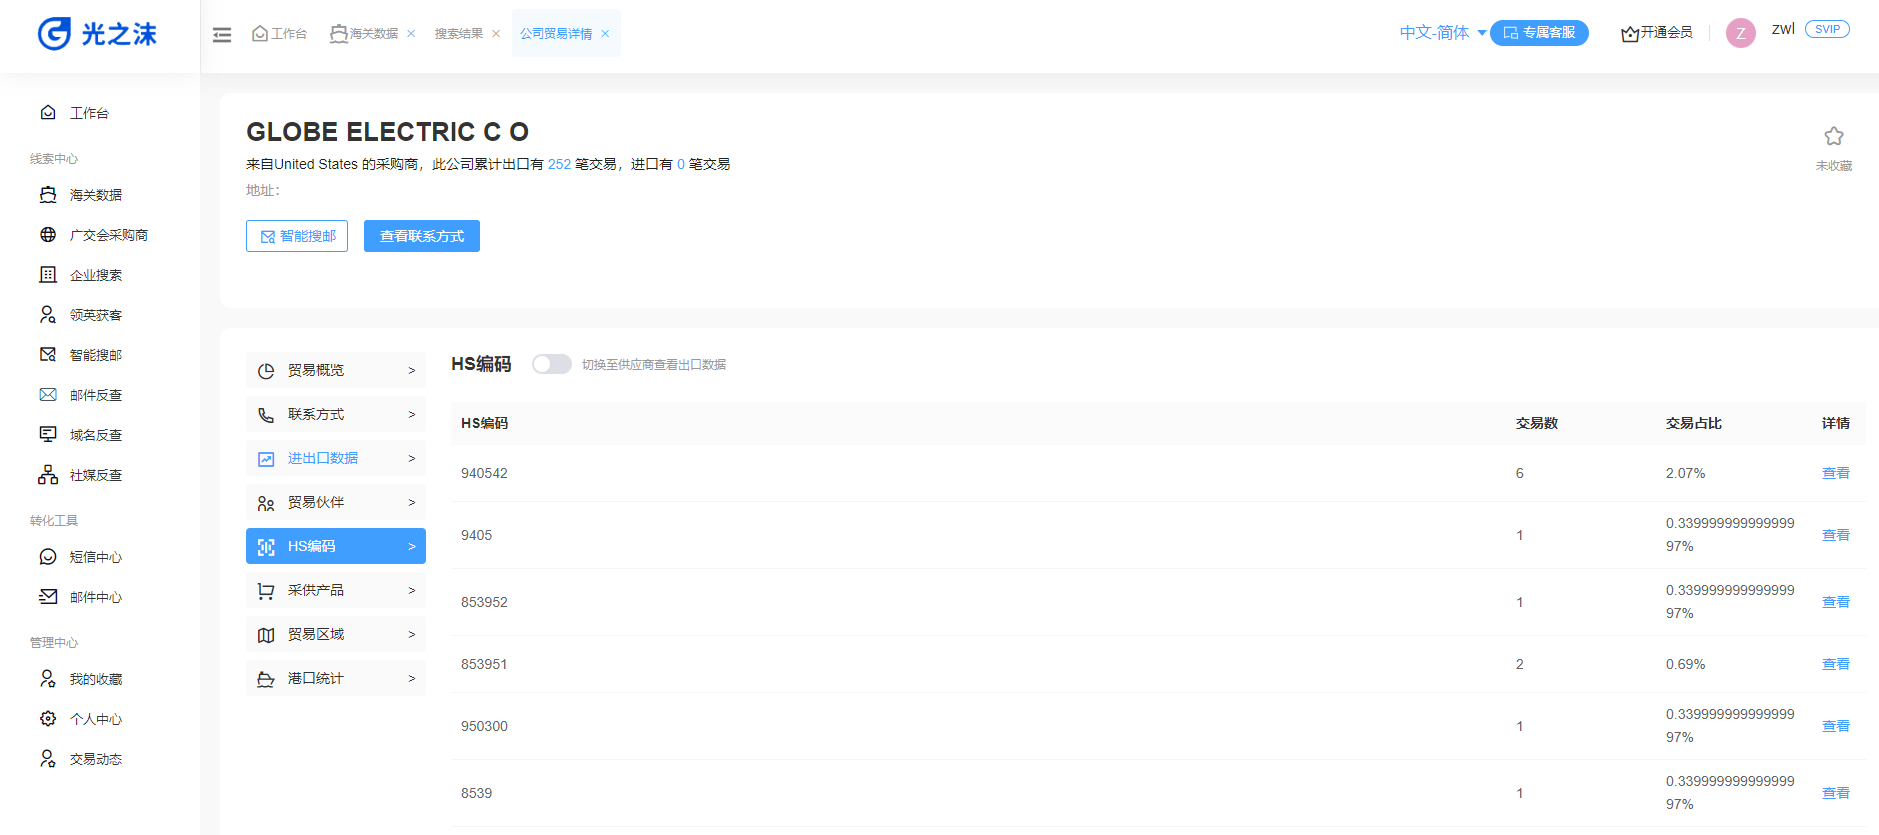
Task: Open the 中文-简体 language dropdown
Action: [1442, 33]
